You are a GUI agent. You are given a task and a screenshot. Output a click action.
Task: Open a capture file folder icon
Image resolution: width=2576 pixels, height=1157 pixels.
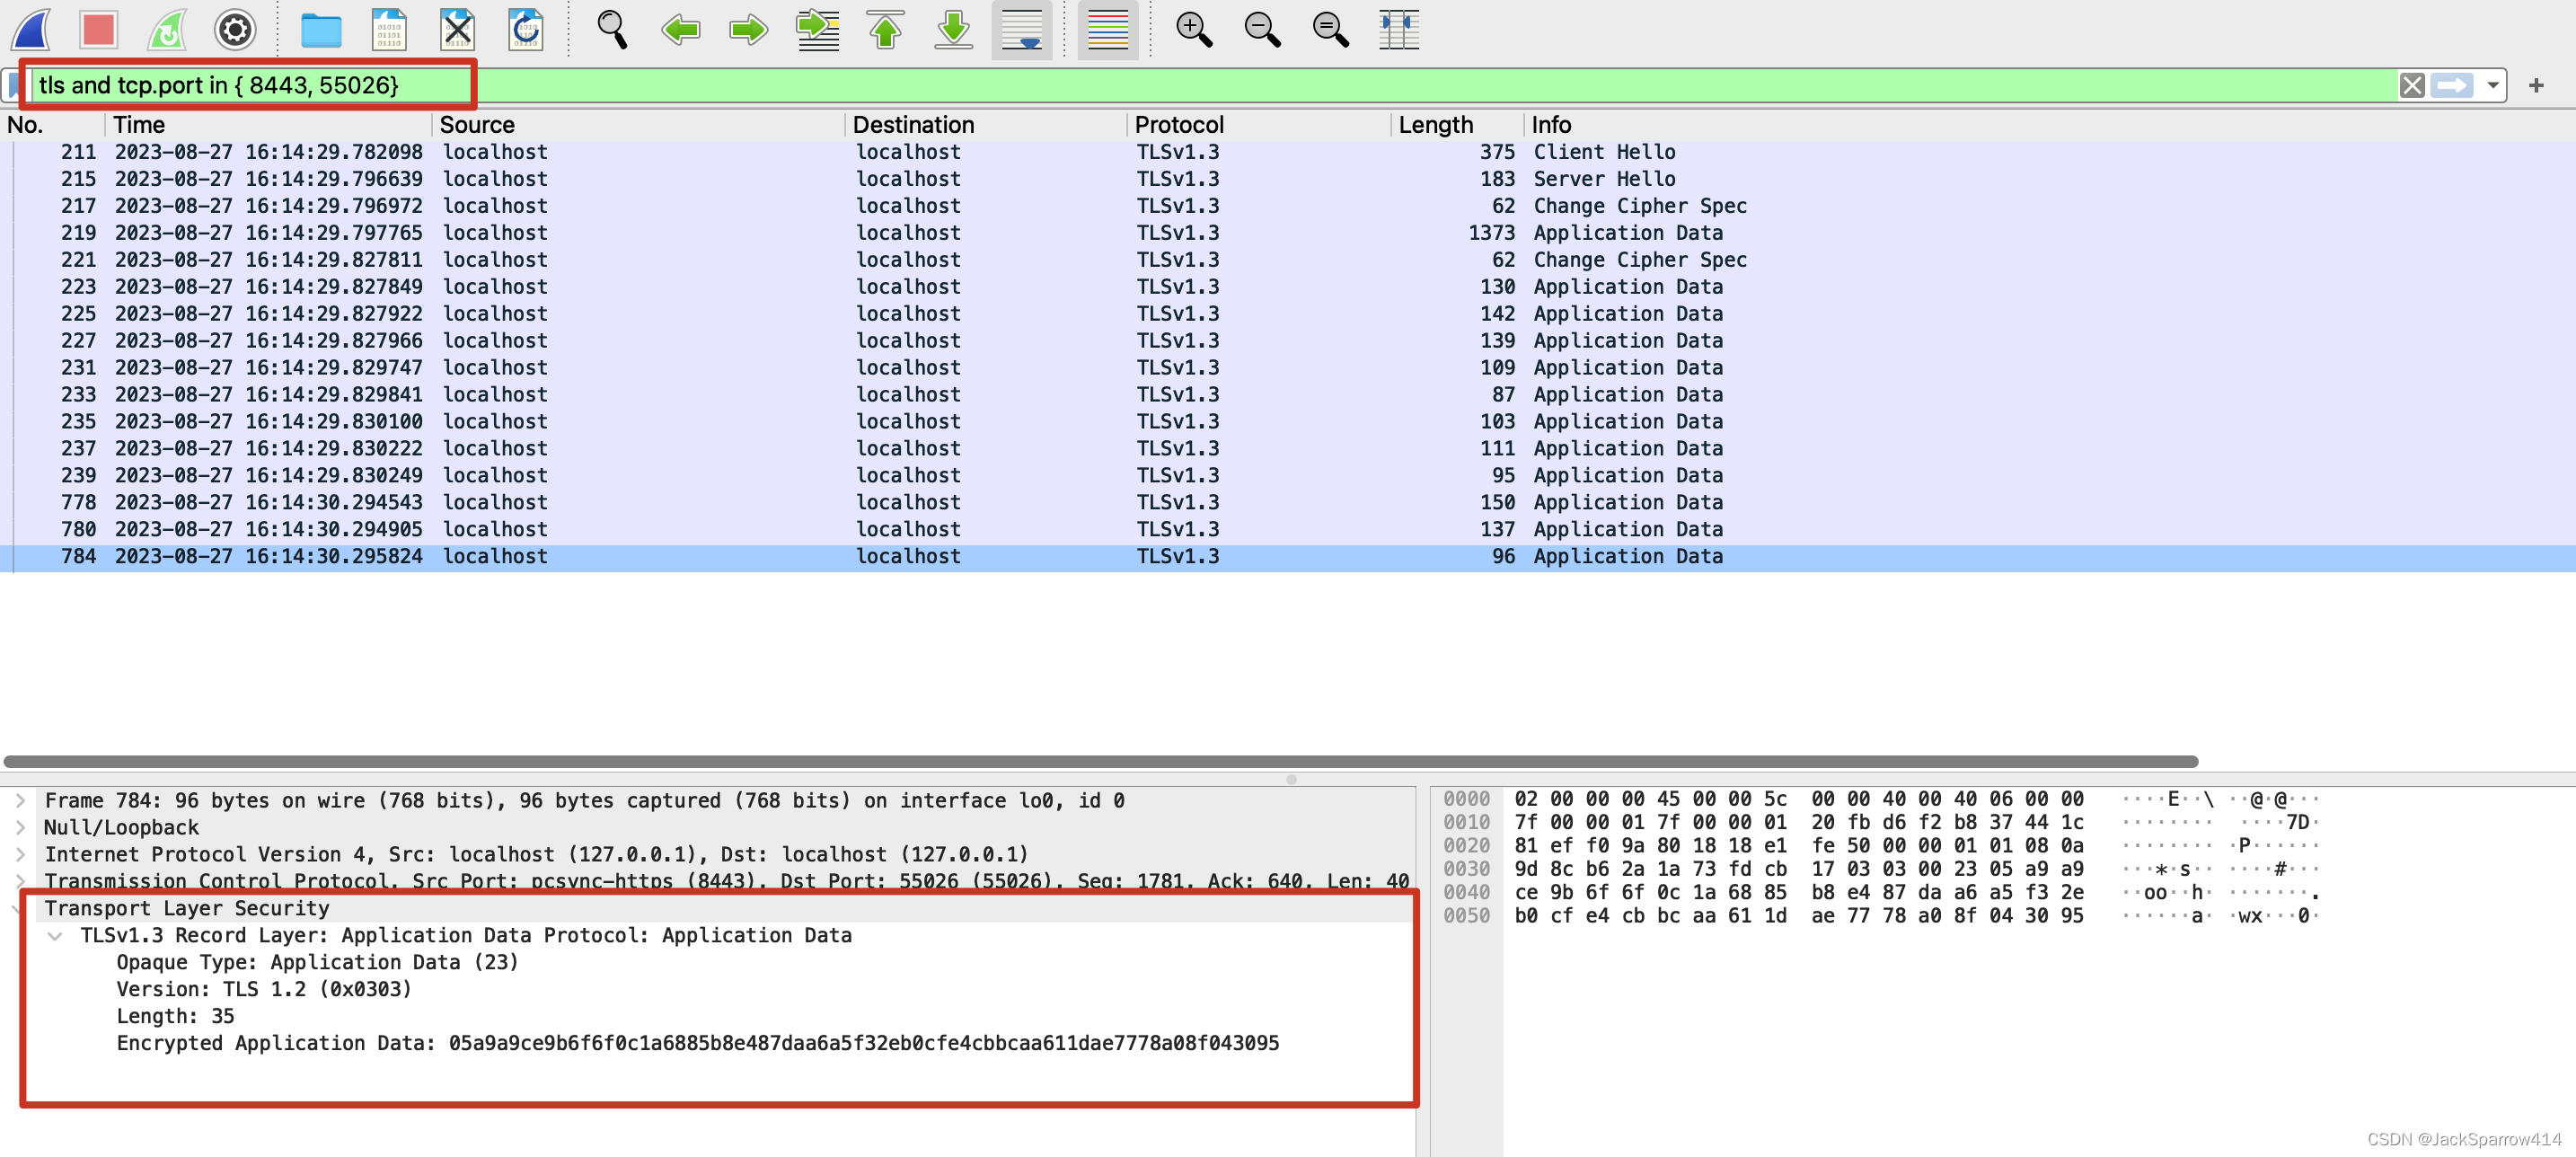[321, 30]
